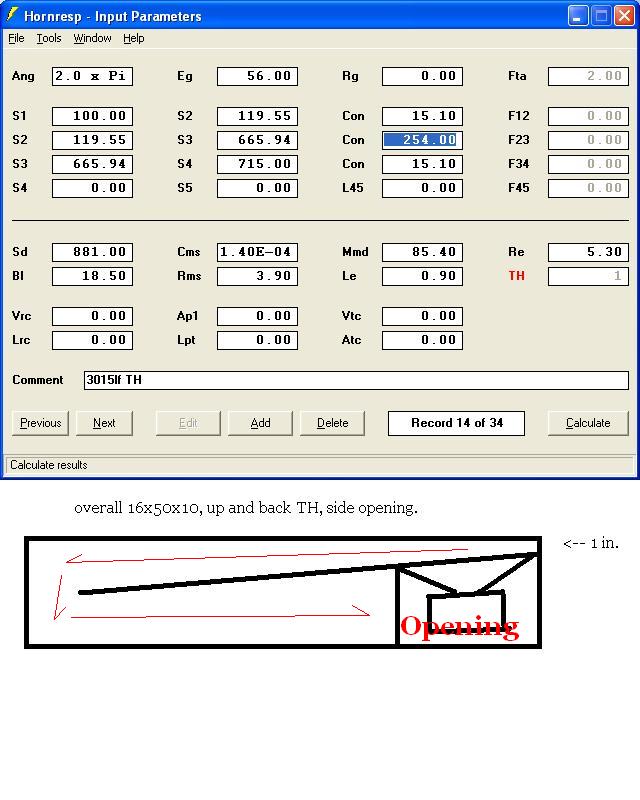The height and width of the screenshot is (800, 640).
Task: Click the 'Calculate results' status bar text
Action: [x=49, y=465]
